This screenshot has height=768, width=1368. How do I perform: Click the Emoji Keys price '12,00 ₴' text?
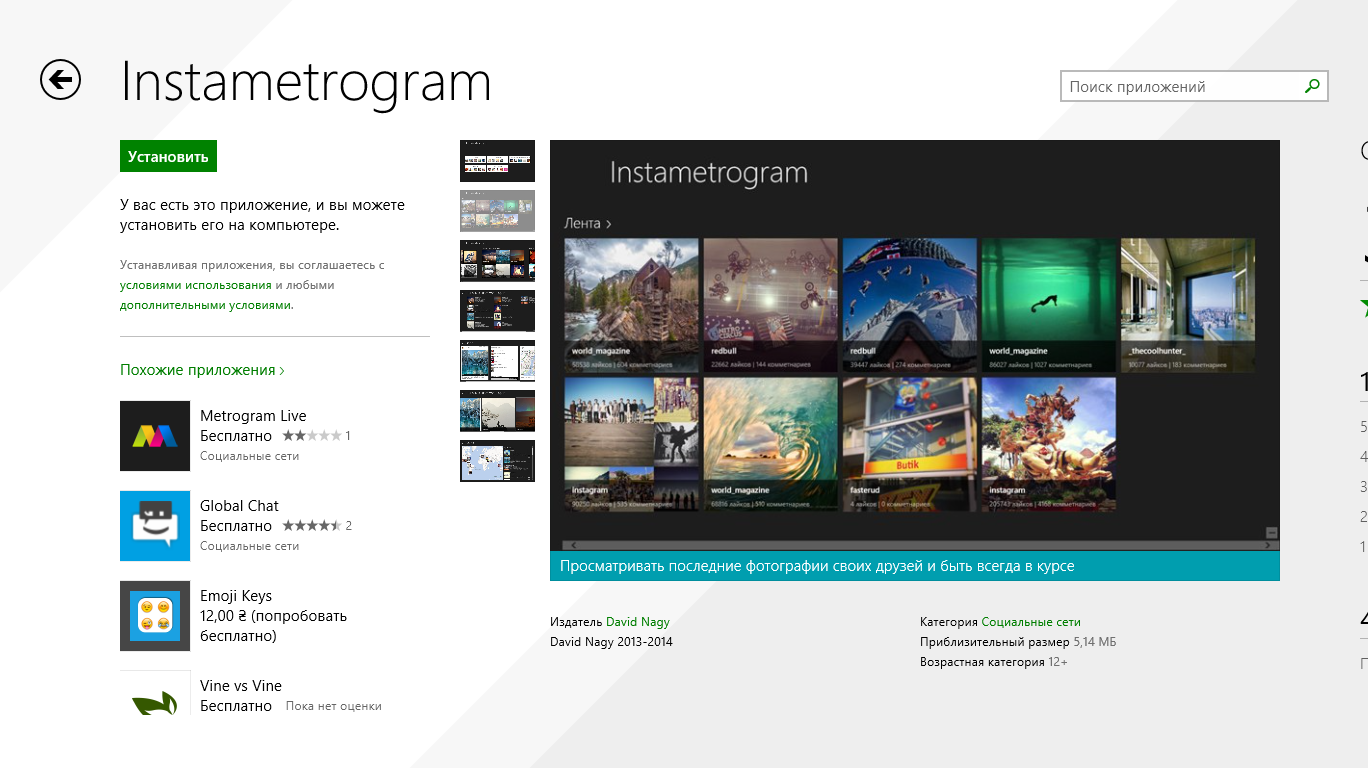click(x=224, y=616)
